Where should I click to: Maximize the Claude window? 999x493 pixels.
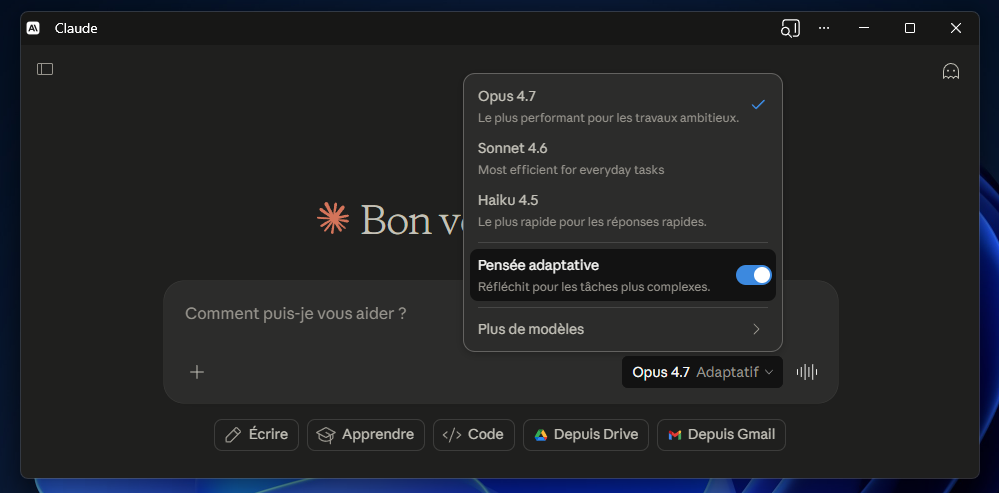910,28
